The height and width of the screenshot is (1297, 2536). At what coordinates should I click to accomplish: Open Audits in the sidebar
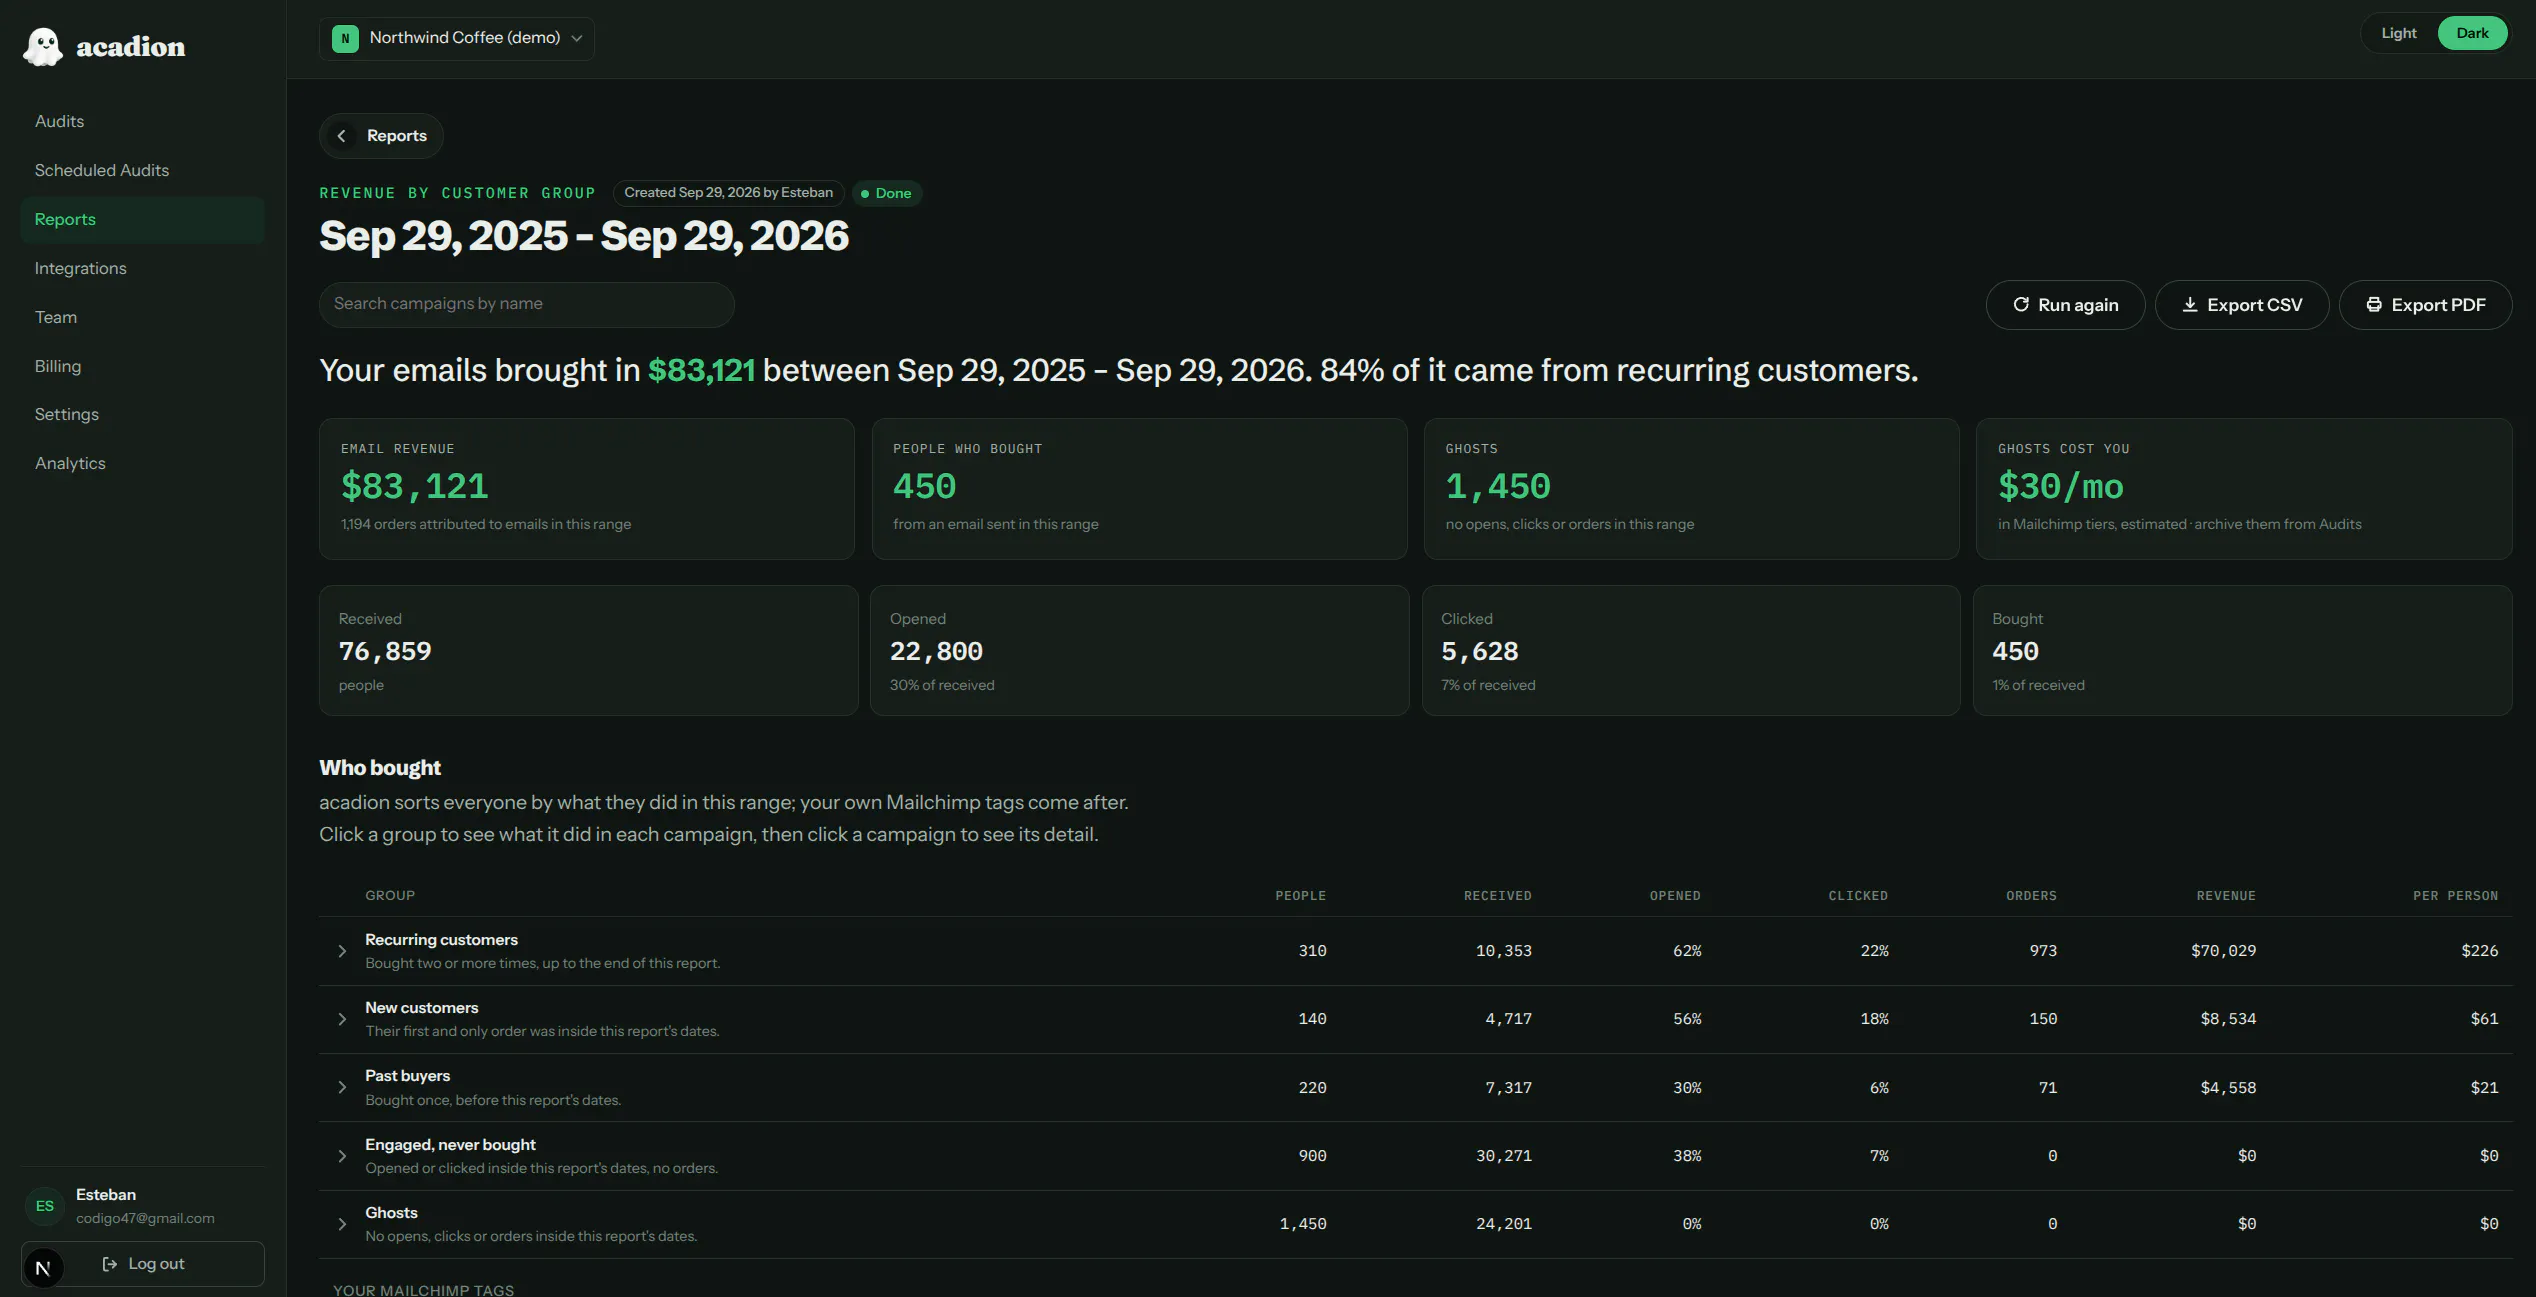(x=142, y=121)
